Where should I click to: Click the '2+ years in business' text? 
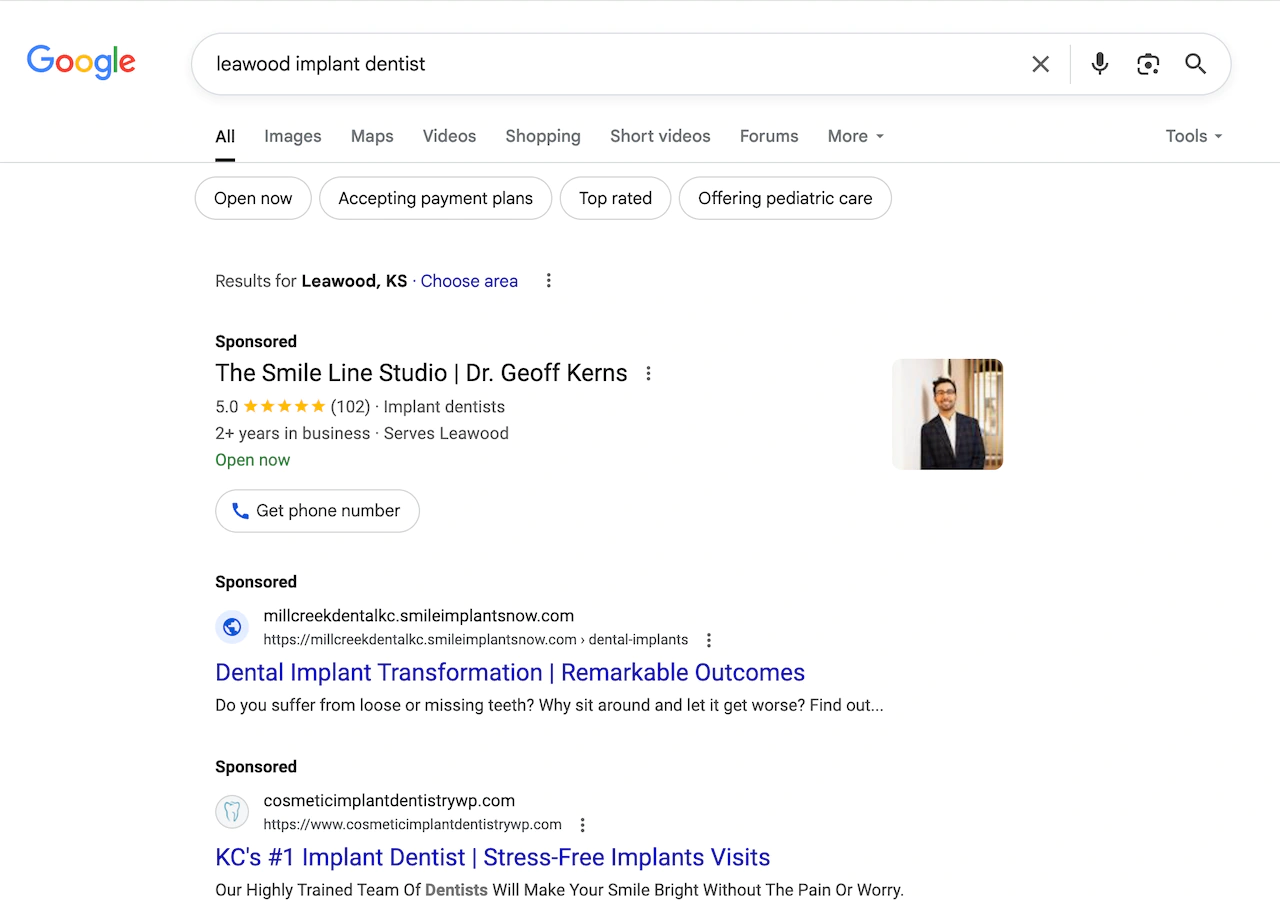point(293,433)
